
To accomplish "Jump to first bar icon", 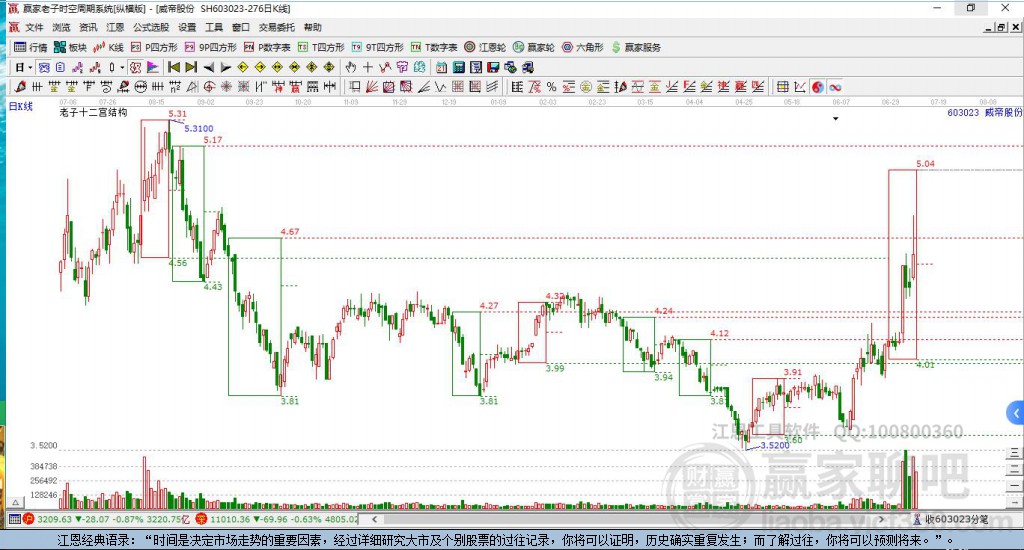I will click(x=174, y=67).
